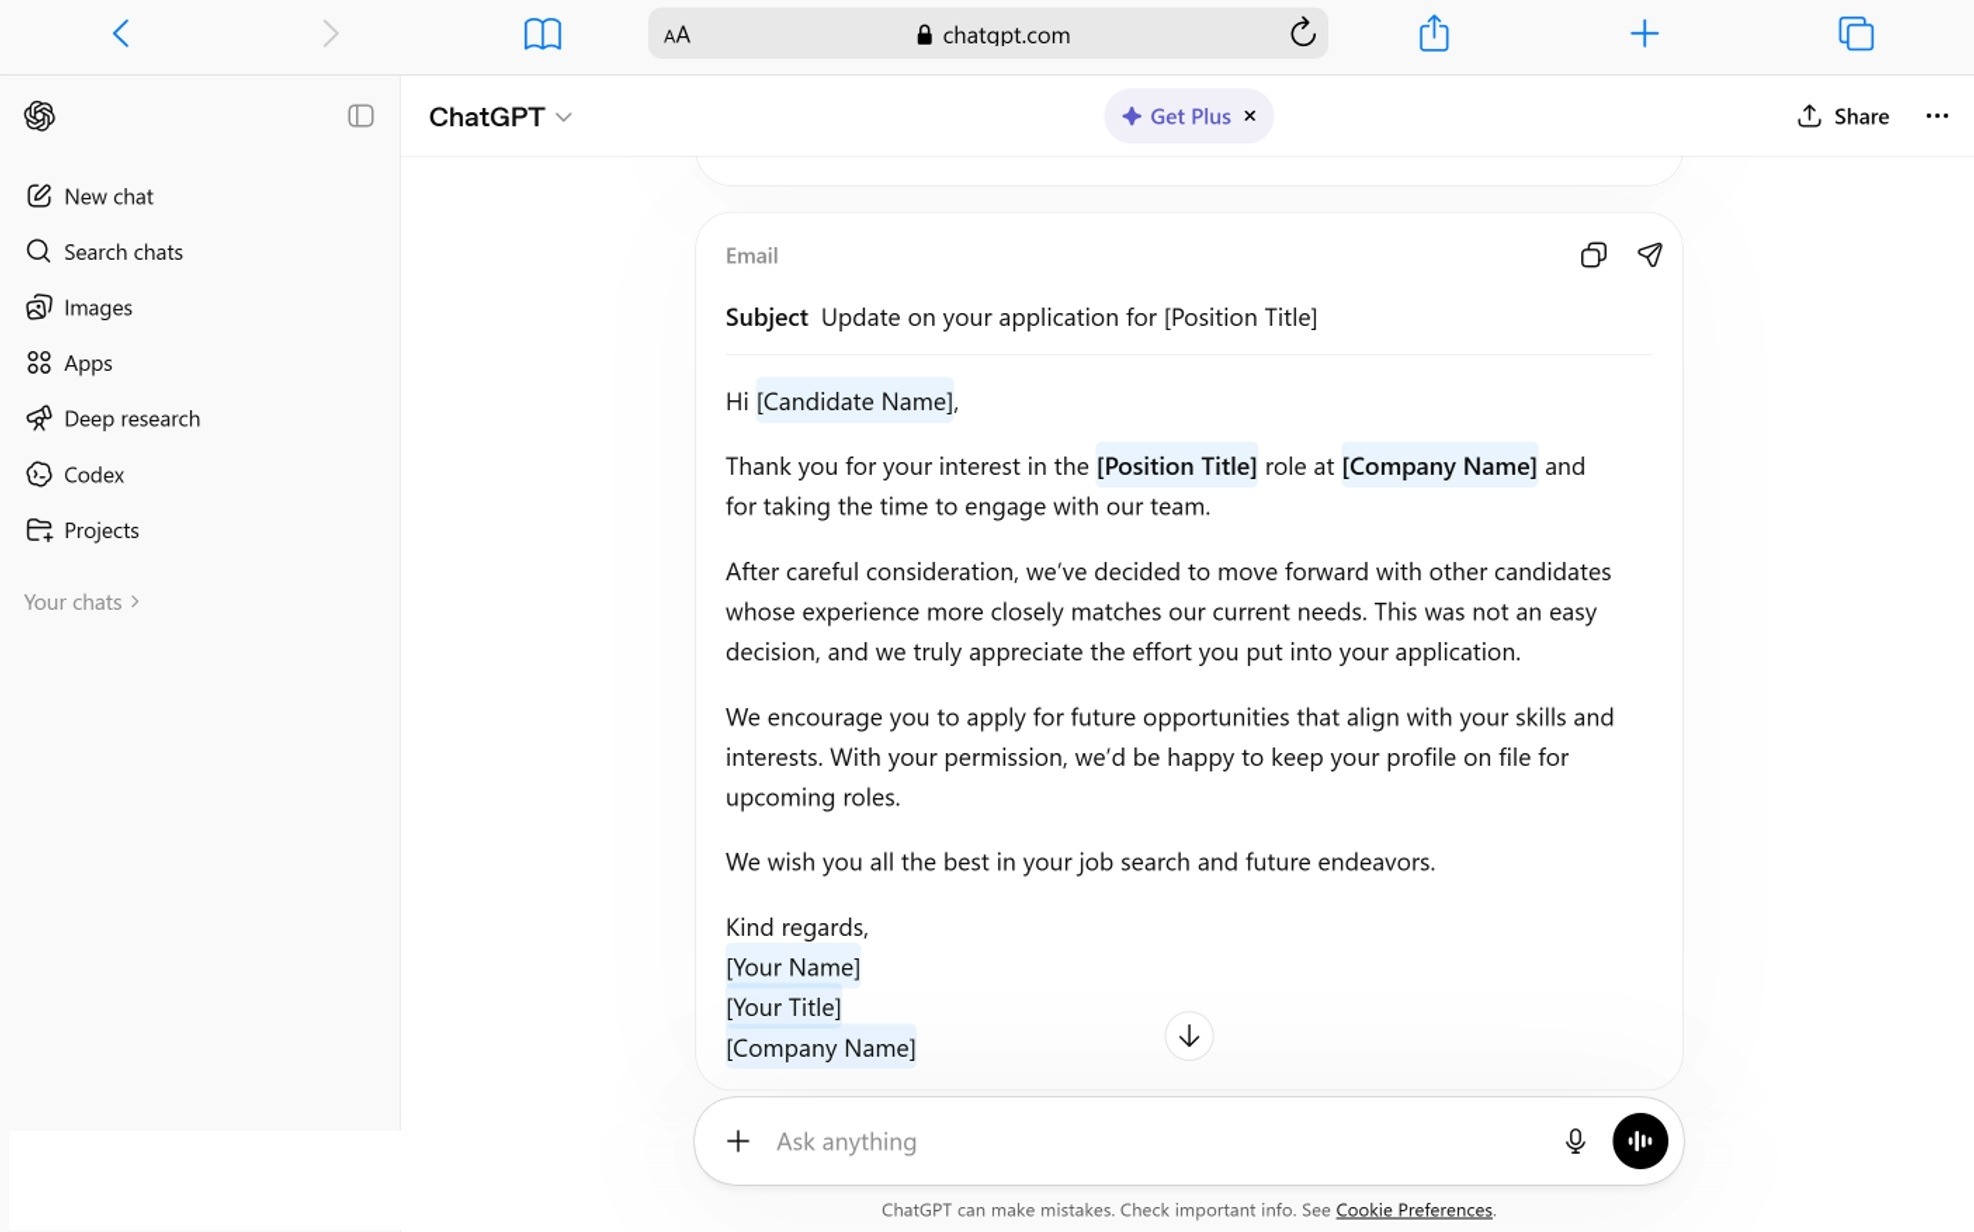Open the Cookie Preferences link
1974x1232 pixels.
tap(1413, 1210)
